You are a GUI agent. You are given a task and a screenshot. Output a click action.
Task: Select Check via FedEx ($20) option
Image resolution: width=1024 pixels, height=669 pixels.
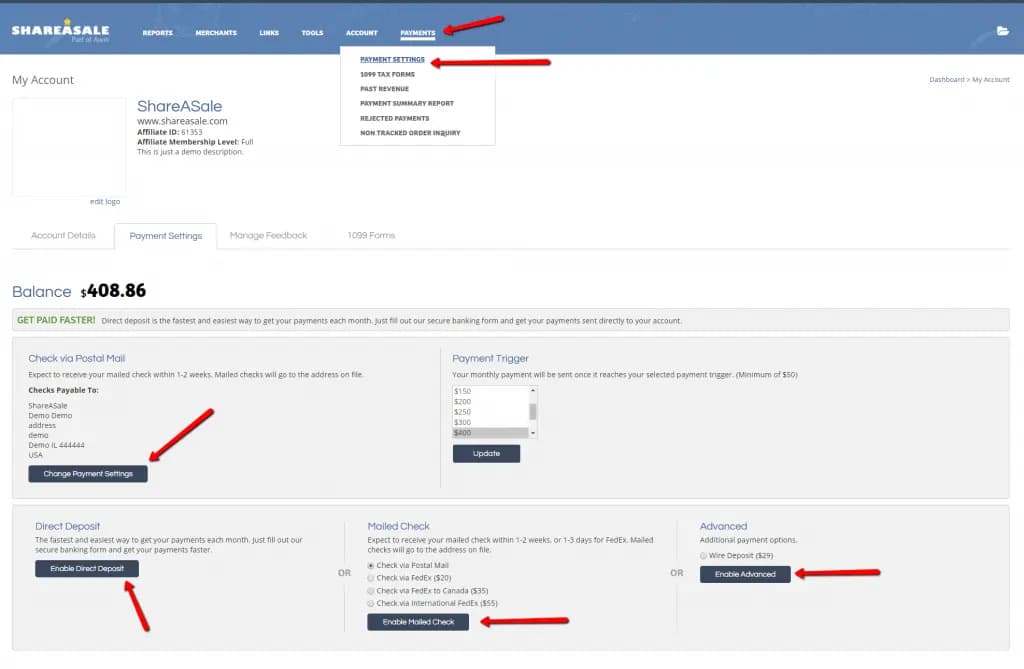coord(371,578)
